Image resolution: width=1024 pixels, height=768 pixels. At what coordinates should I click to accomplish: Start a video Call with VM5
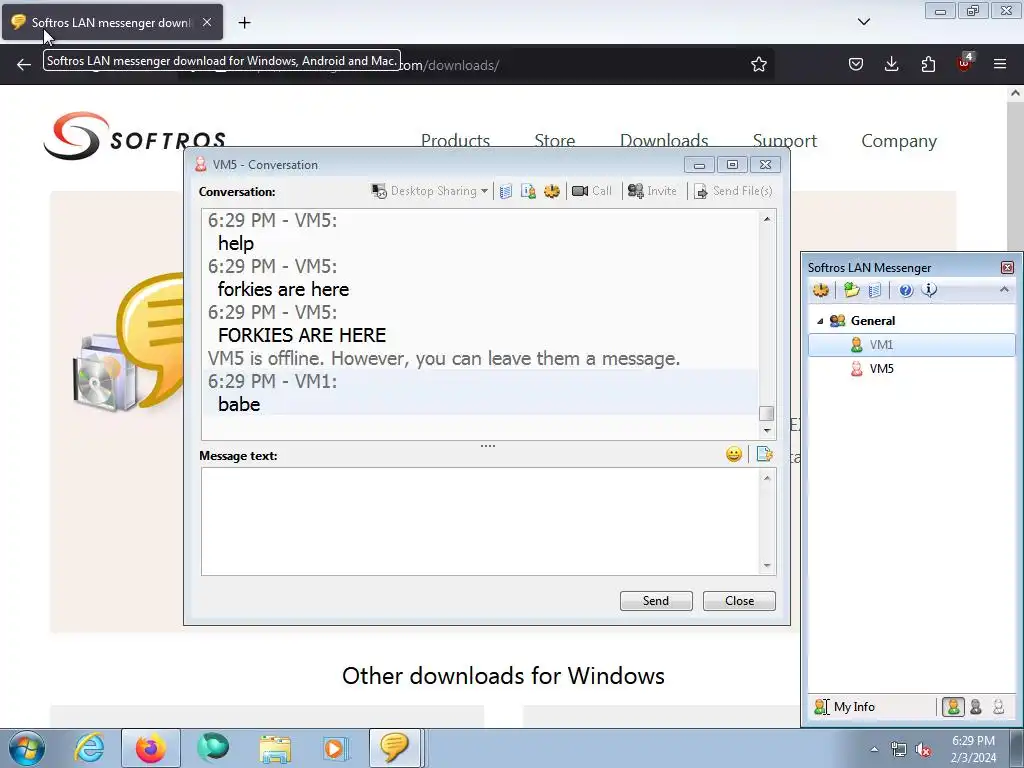[592, 191]
